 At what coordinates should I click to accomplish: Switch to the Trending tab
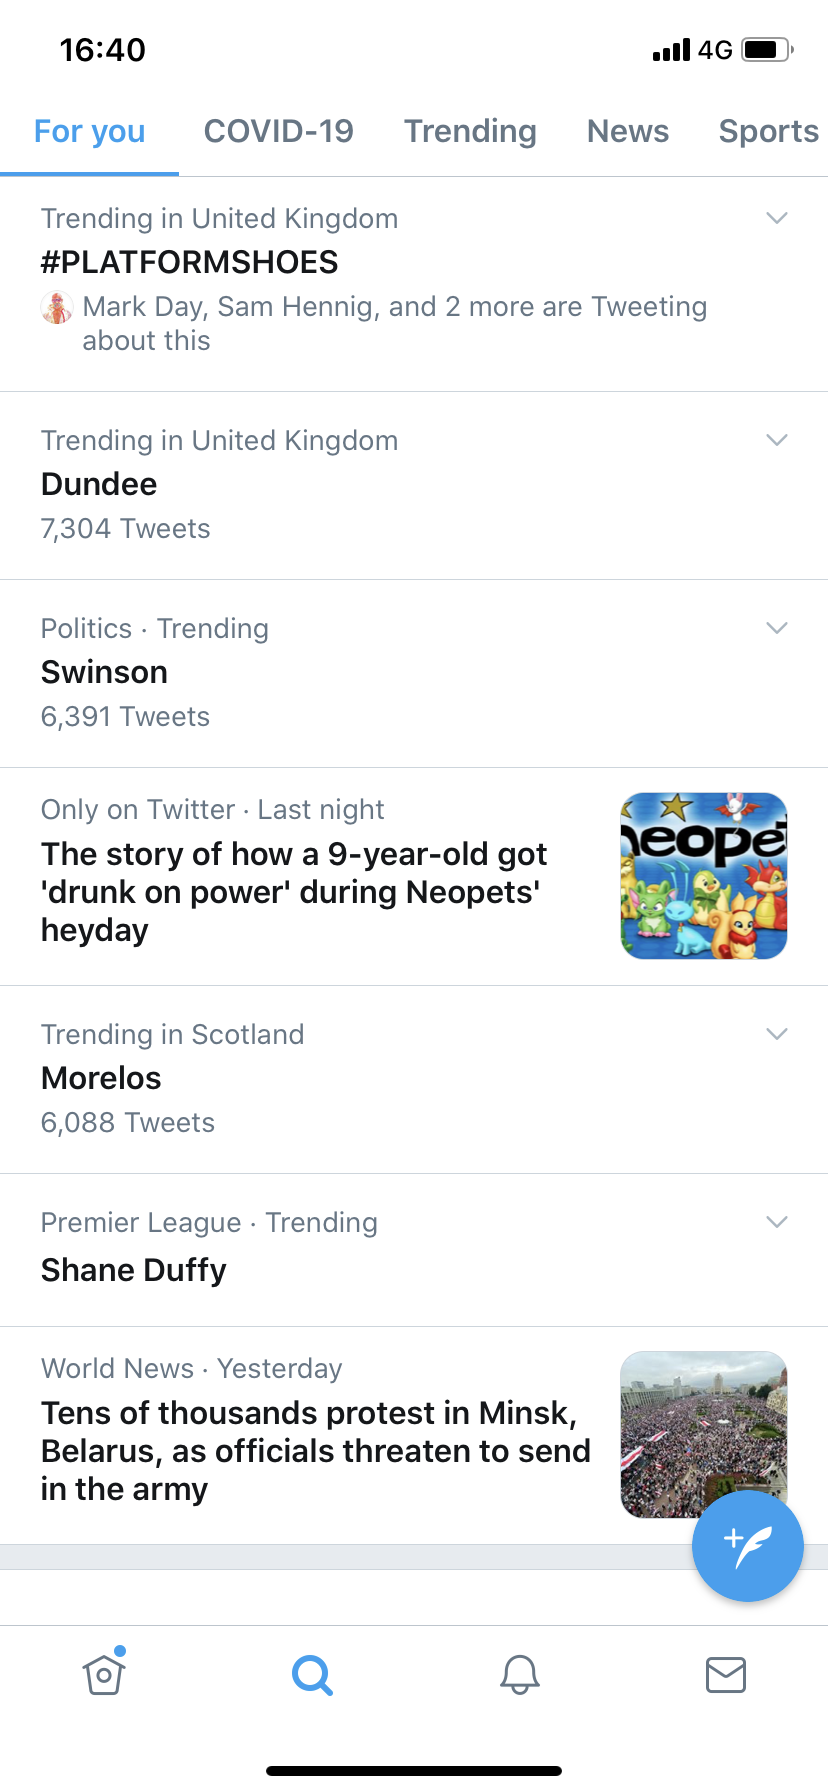pos(470,131)
